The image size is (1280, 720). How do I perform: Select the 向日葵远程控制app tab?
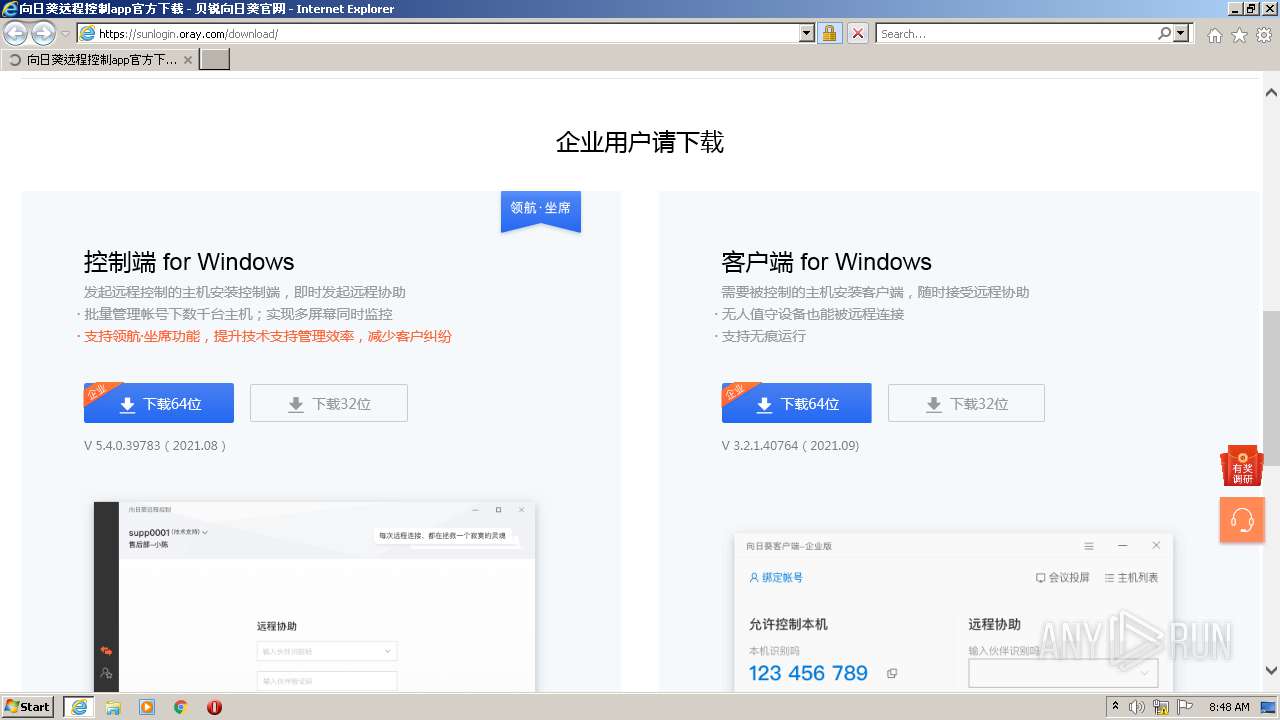98,59
